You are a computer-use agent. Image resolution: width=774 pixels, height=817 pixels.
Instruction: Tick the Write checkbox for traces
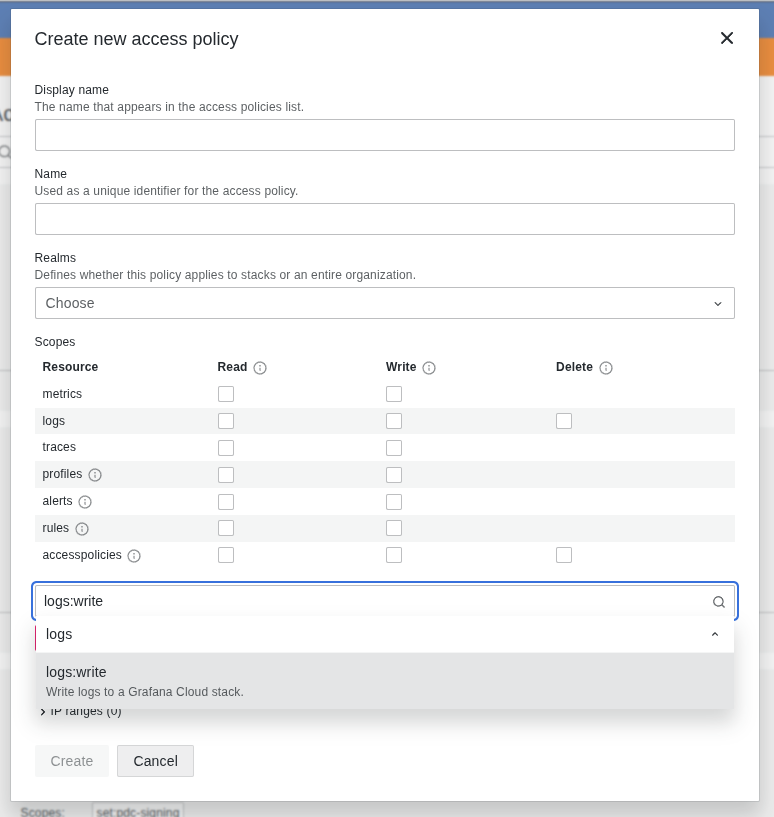(x=394, y=448)
